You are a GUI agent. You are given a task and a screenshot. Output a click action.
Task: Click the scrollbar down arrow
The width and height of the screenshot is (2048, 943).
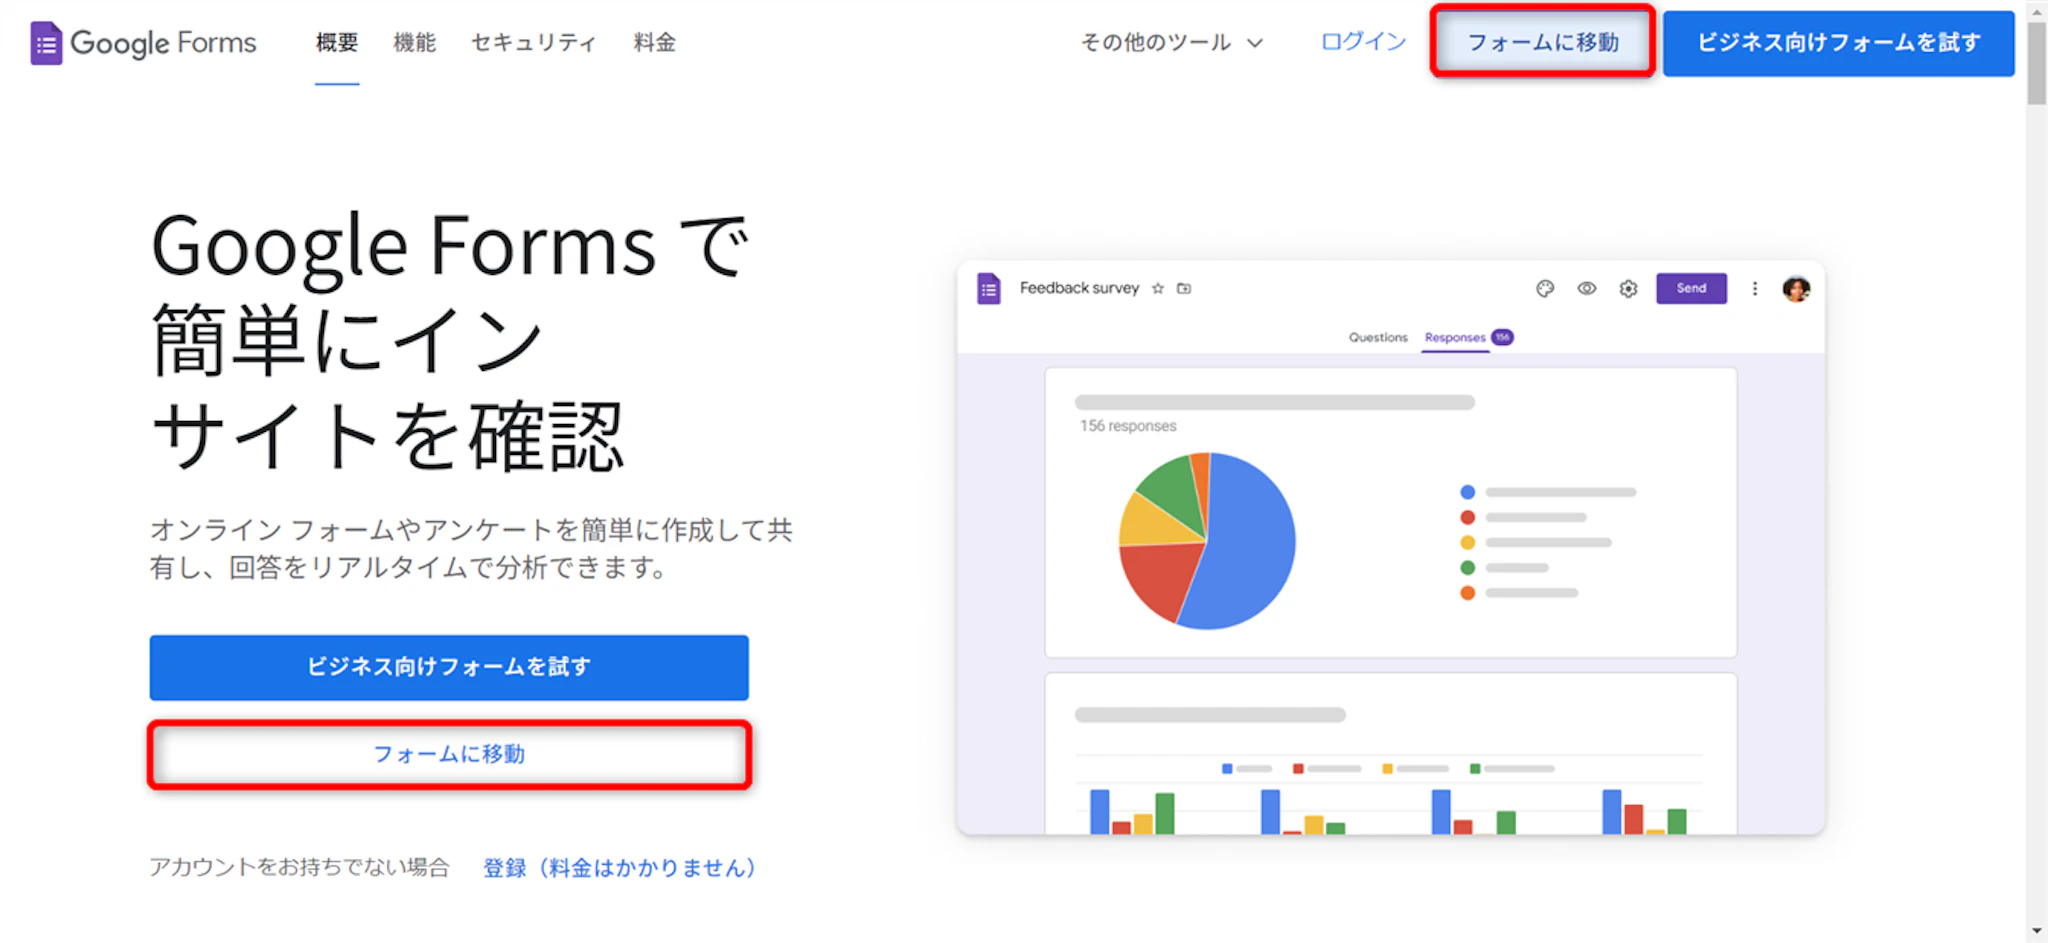[x=2036, y=931]
